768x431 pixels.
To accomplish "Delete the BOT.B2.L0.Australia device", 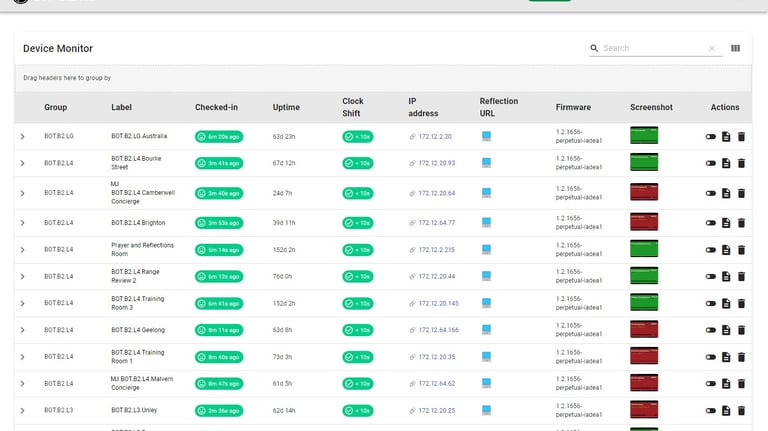I will [x=741, y=137].
